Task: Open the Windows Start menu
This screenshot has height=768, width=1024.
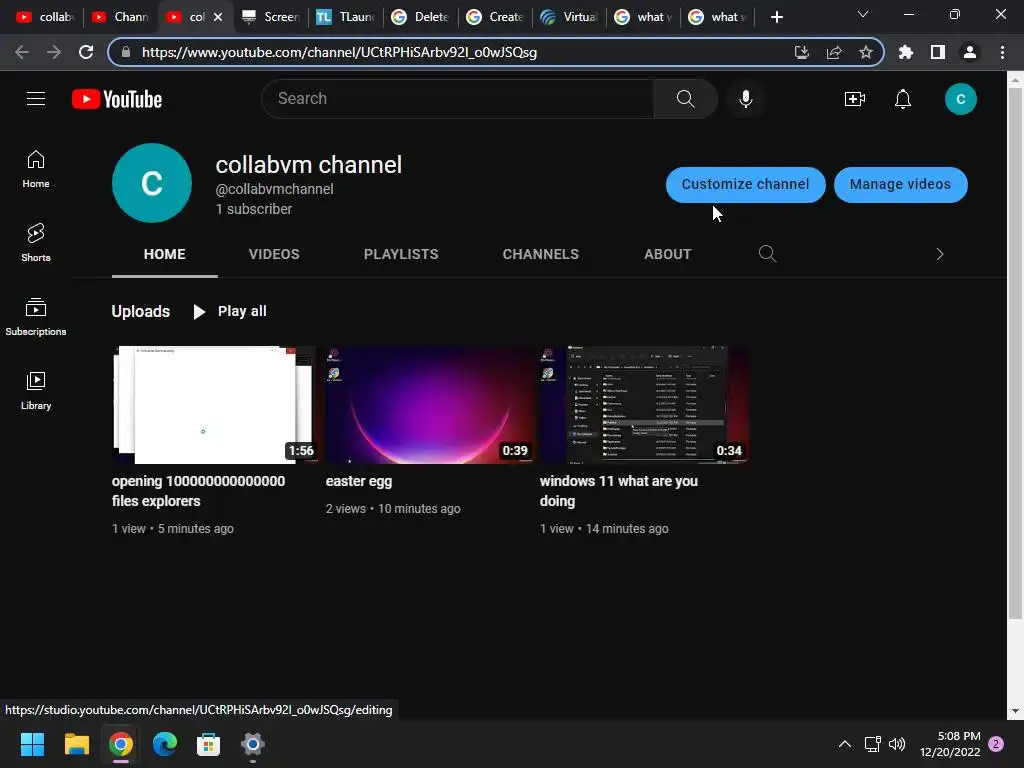Action: coord(32,744)
